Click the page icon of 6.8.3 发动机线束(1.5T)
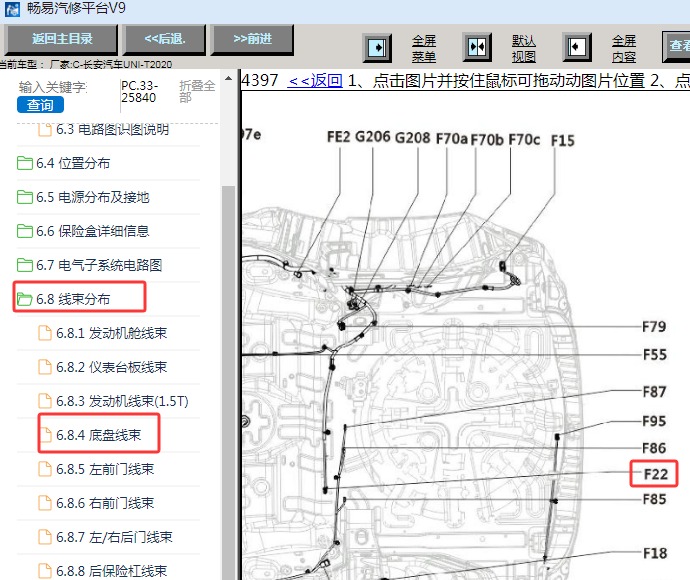This screenshot has width=690, height=580. pos(45,401)
